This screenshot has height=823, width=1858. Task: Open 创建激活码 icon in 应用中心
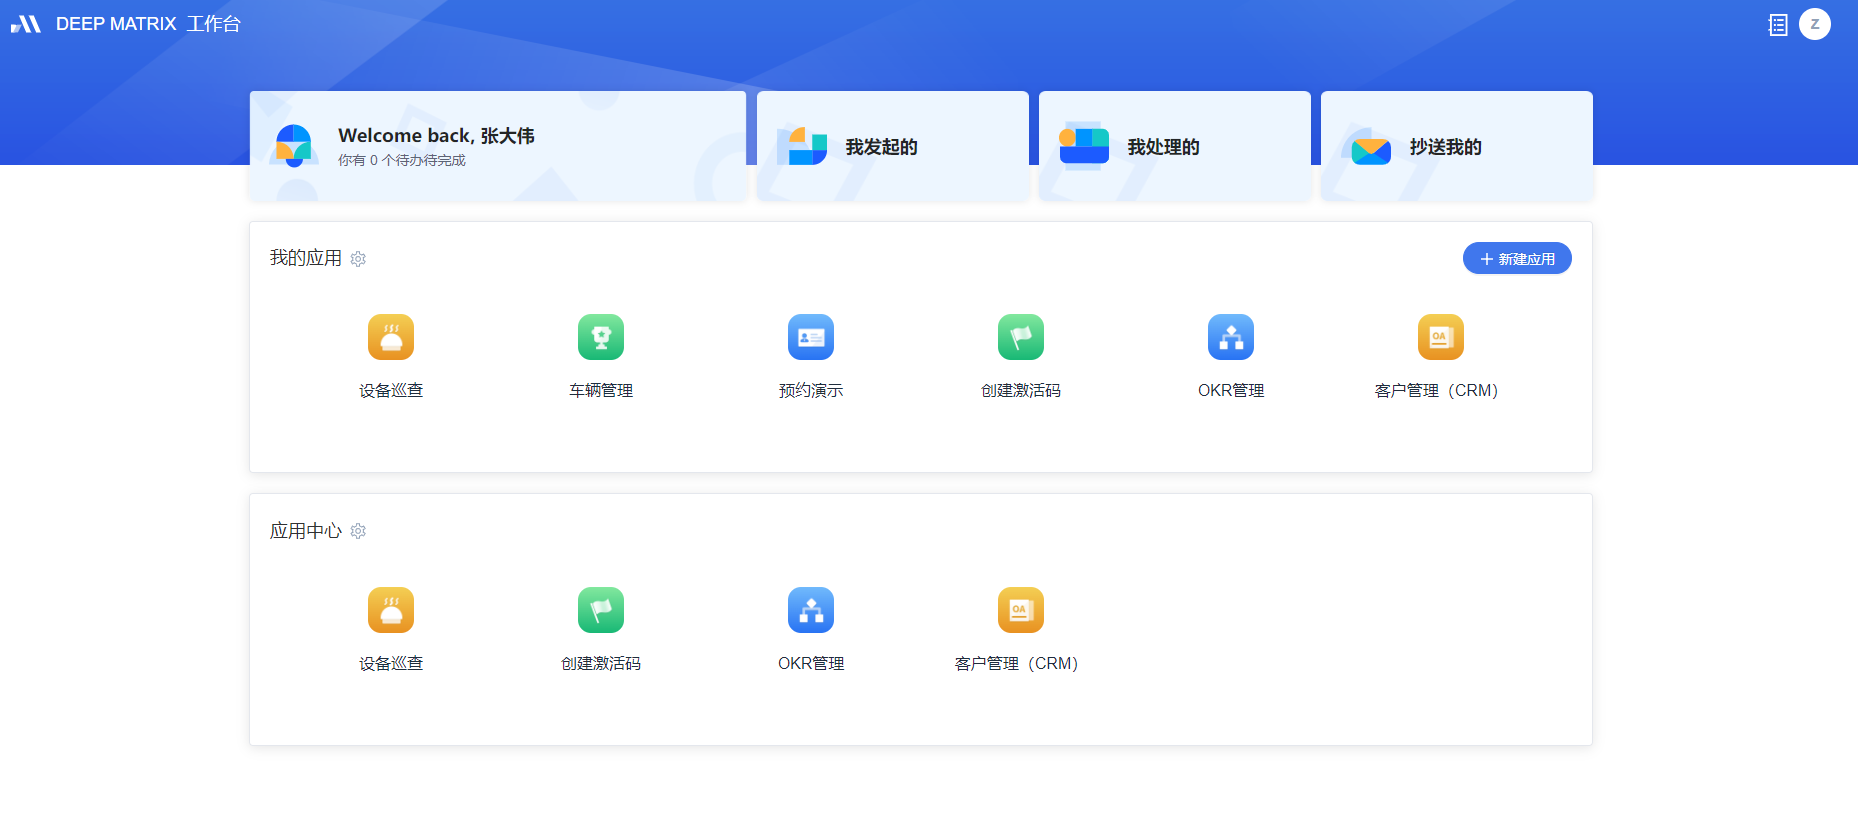tap(601, 610)
